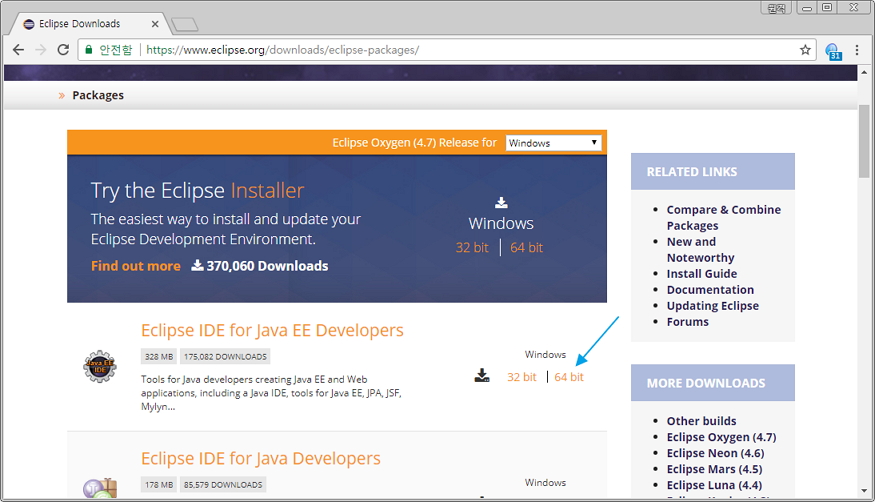Download 64 bit Eclipse Installer

click(x=526, y=248)
